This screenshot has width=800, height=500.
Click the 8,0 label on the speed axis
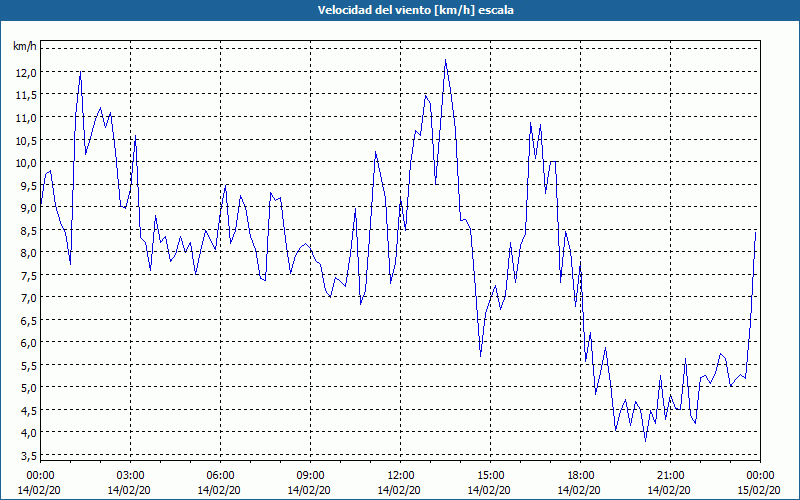click(28, 253)
